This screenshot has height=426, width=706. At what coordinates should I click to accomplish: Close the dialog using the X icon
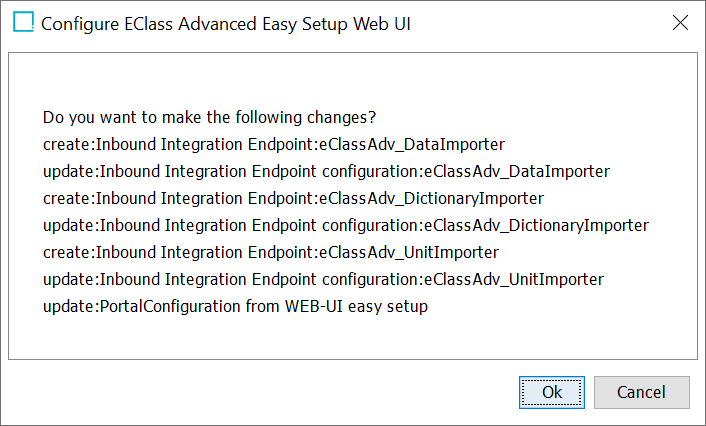coord(680,23)
